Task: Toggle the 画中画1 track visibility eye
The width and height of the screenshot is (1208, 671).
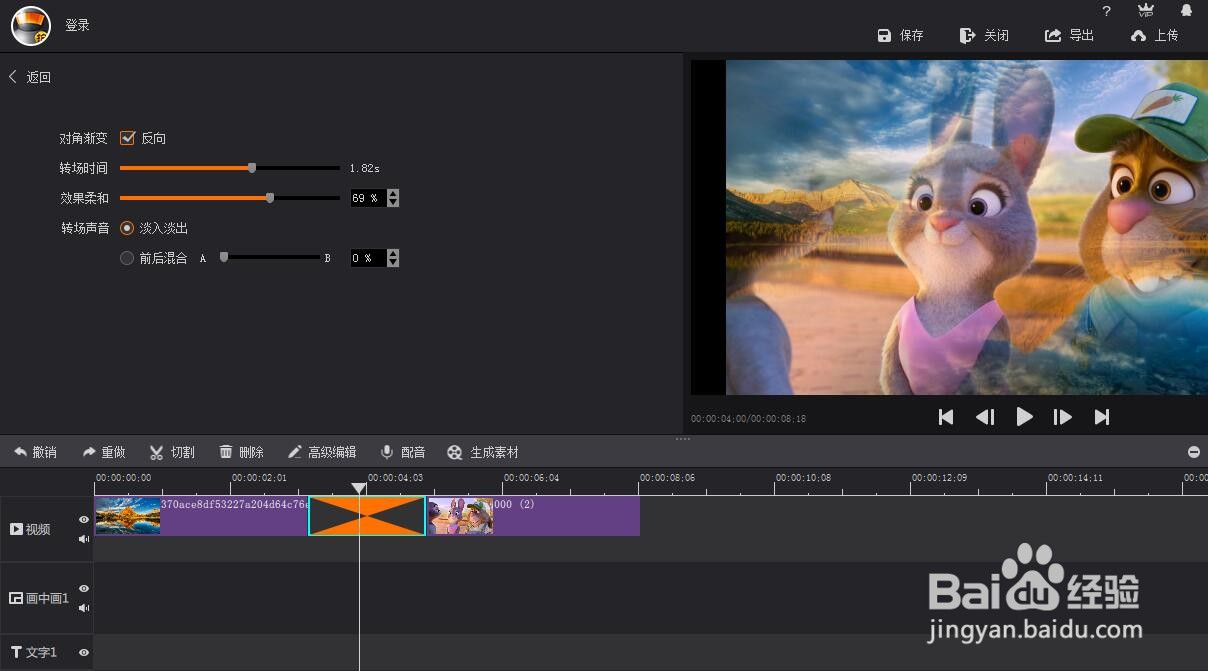Action: click(x=84, y=588)
